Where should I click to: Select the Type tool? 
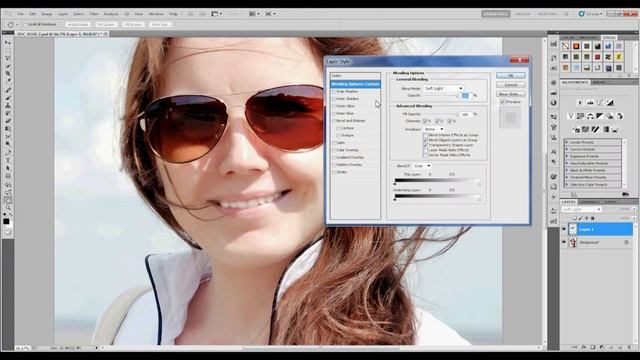pos(8,160)
